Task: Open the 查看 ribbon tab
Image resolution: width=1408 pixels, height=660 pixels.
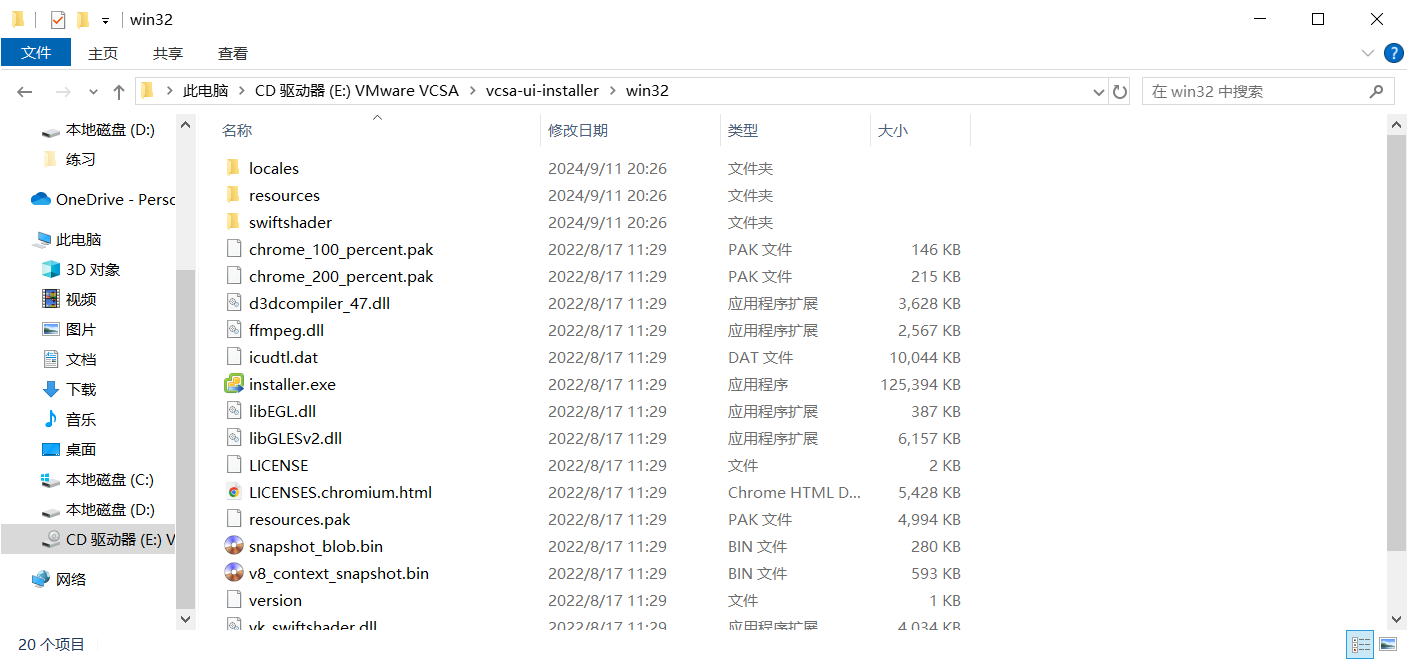Action: click(x=233, y=53)
